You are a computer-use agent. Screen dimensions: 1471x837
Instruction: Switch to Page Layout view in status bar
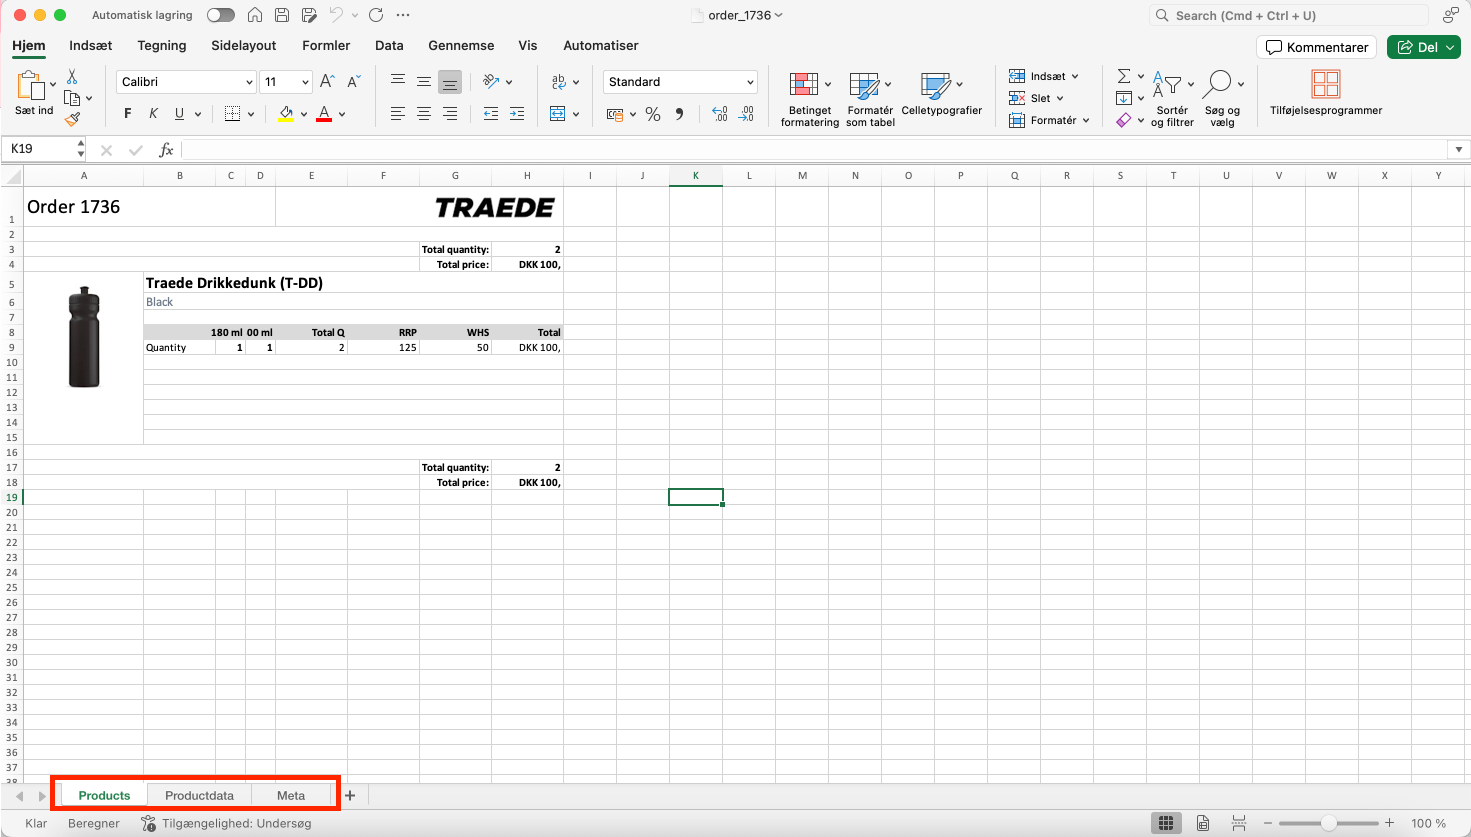[1203, 823]
